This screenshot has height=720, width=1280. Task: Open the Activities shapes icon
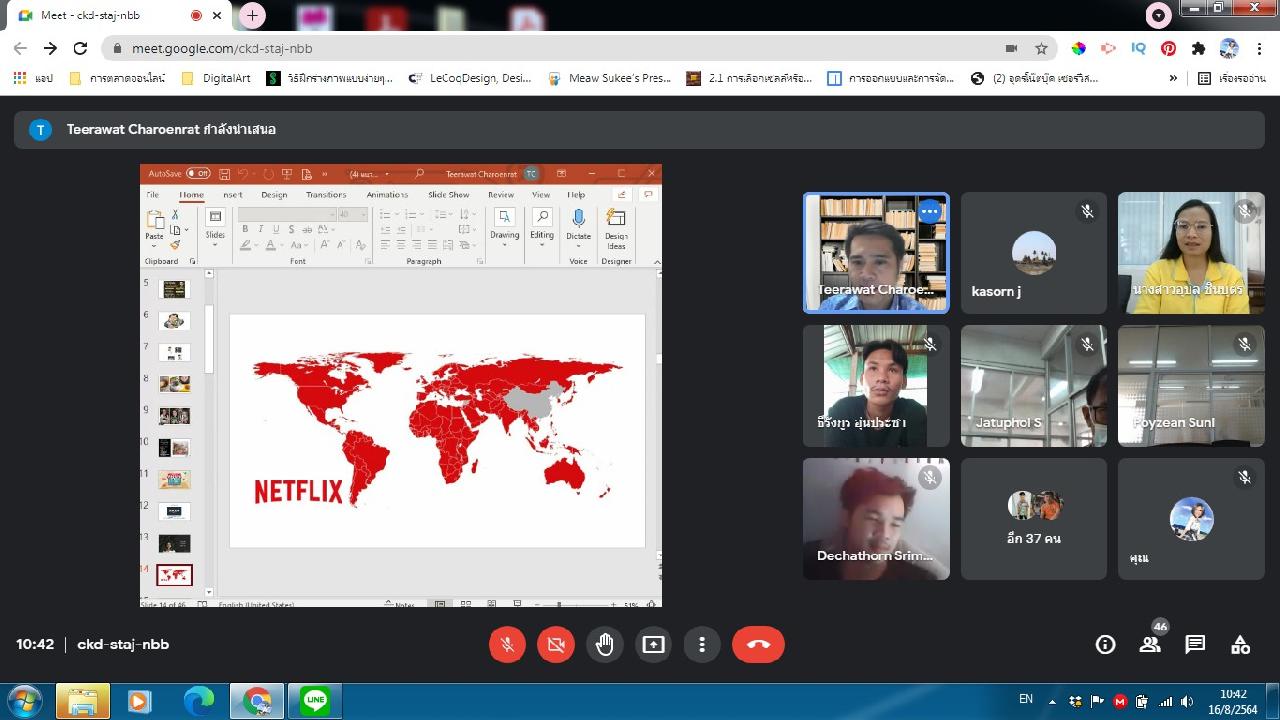tap(1240, 645)
